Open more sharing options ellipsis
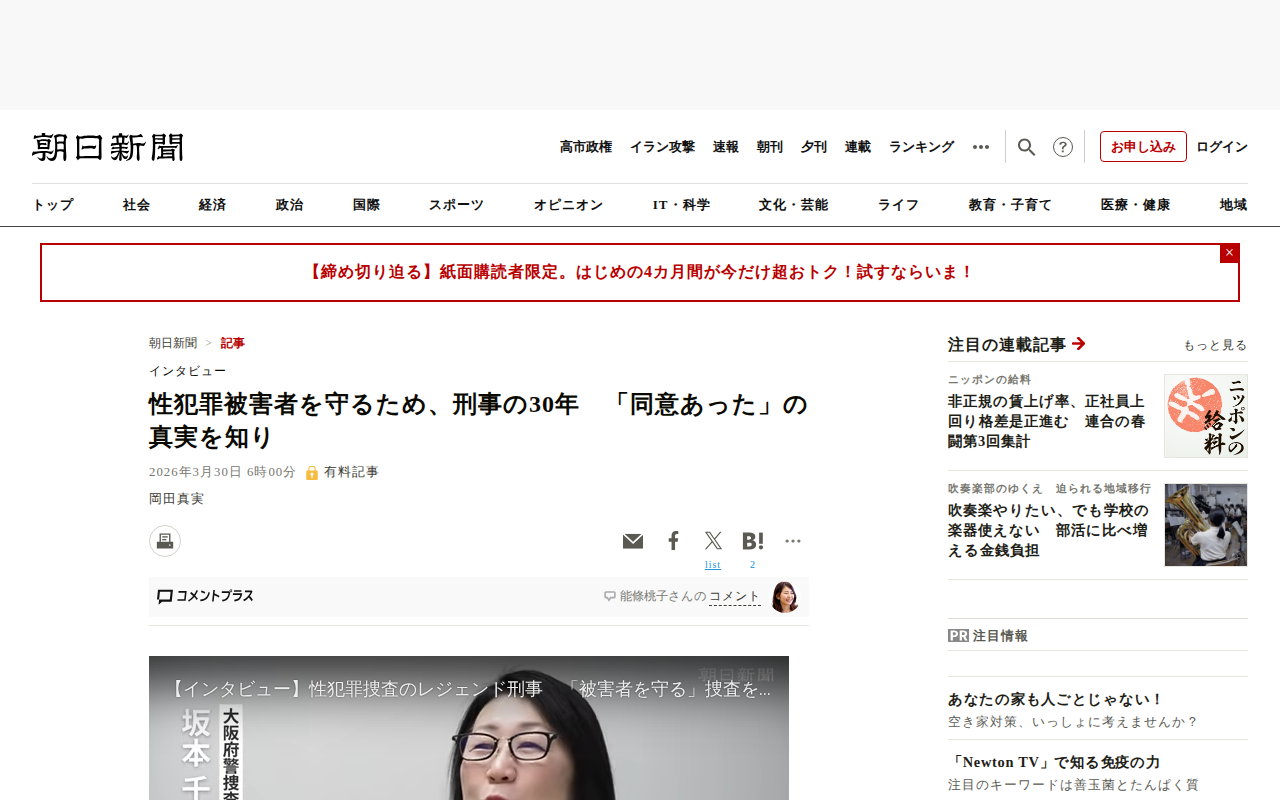Screen dimensions: 1280x800 tap(793, 541)
